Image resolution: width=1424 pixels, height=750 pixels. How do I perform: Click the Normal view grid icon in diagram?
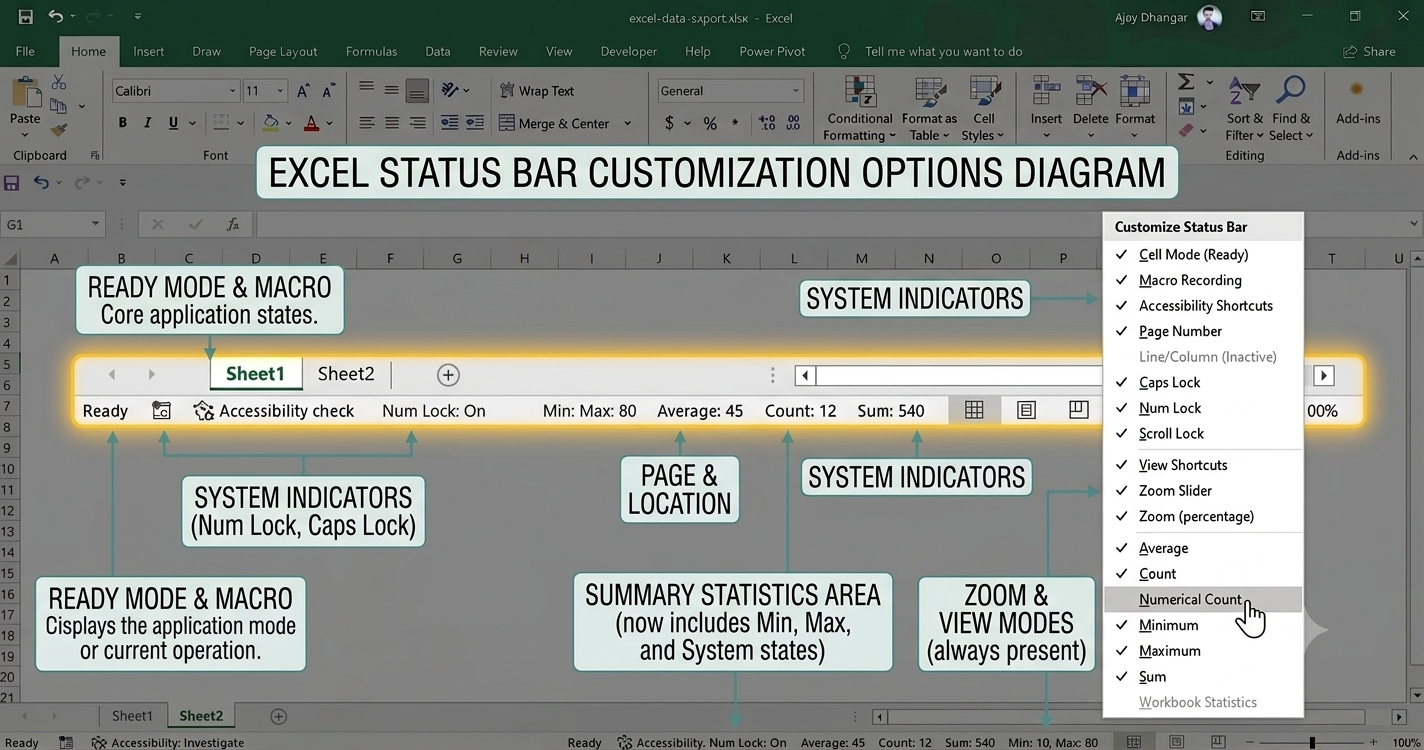[x=974, y=410]
